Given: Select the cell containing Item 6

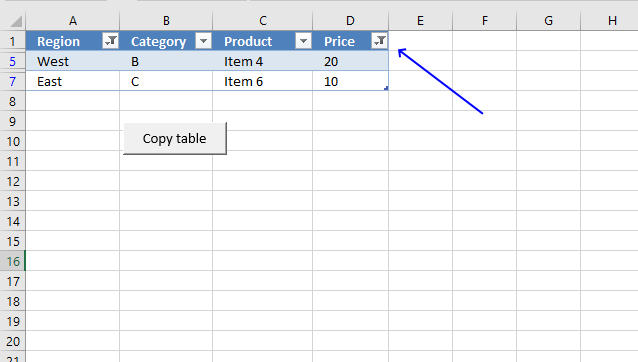Looking at the screenshot, I should [x=263, y=81].
